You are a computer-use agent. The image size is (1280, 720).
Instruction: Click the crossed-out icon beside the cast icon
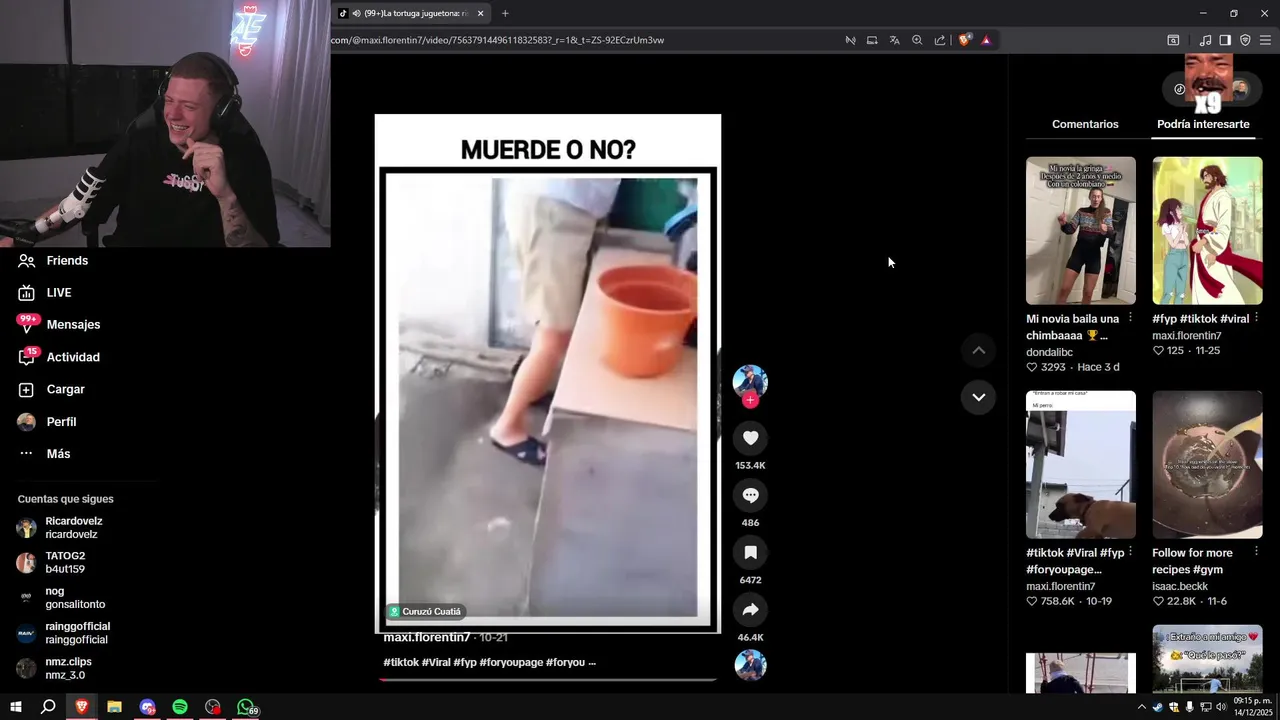850,40
